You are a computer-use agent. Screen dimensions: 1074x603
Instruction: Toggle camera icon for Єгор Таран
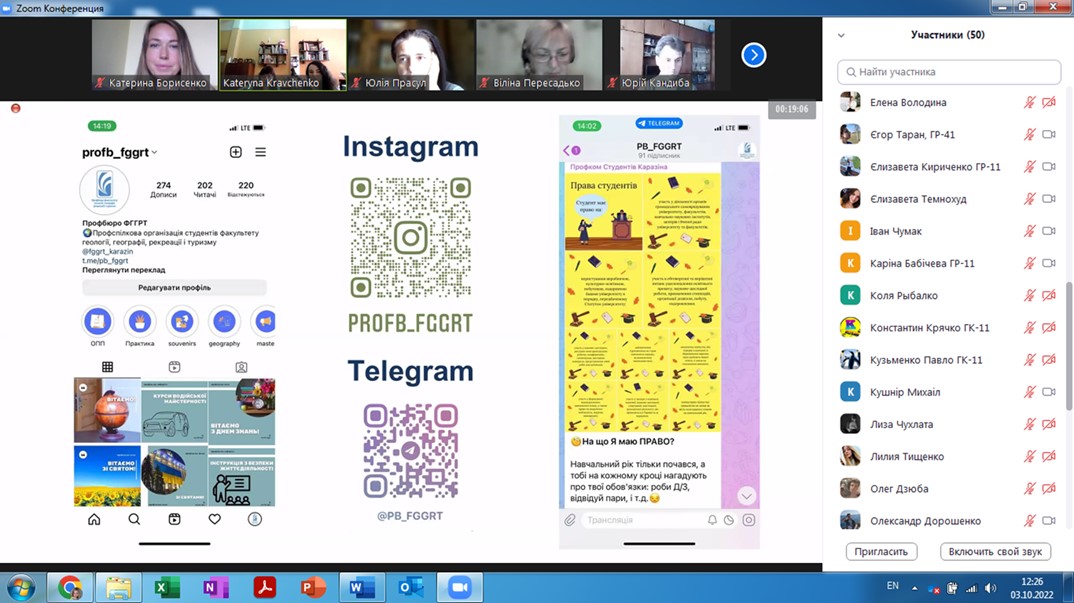(x=1048, y=135)
